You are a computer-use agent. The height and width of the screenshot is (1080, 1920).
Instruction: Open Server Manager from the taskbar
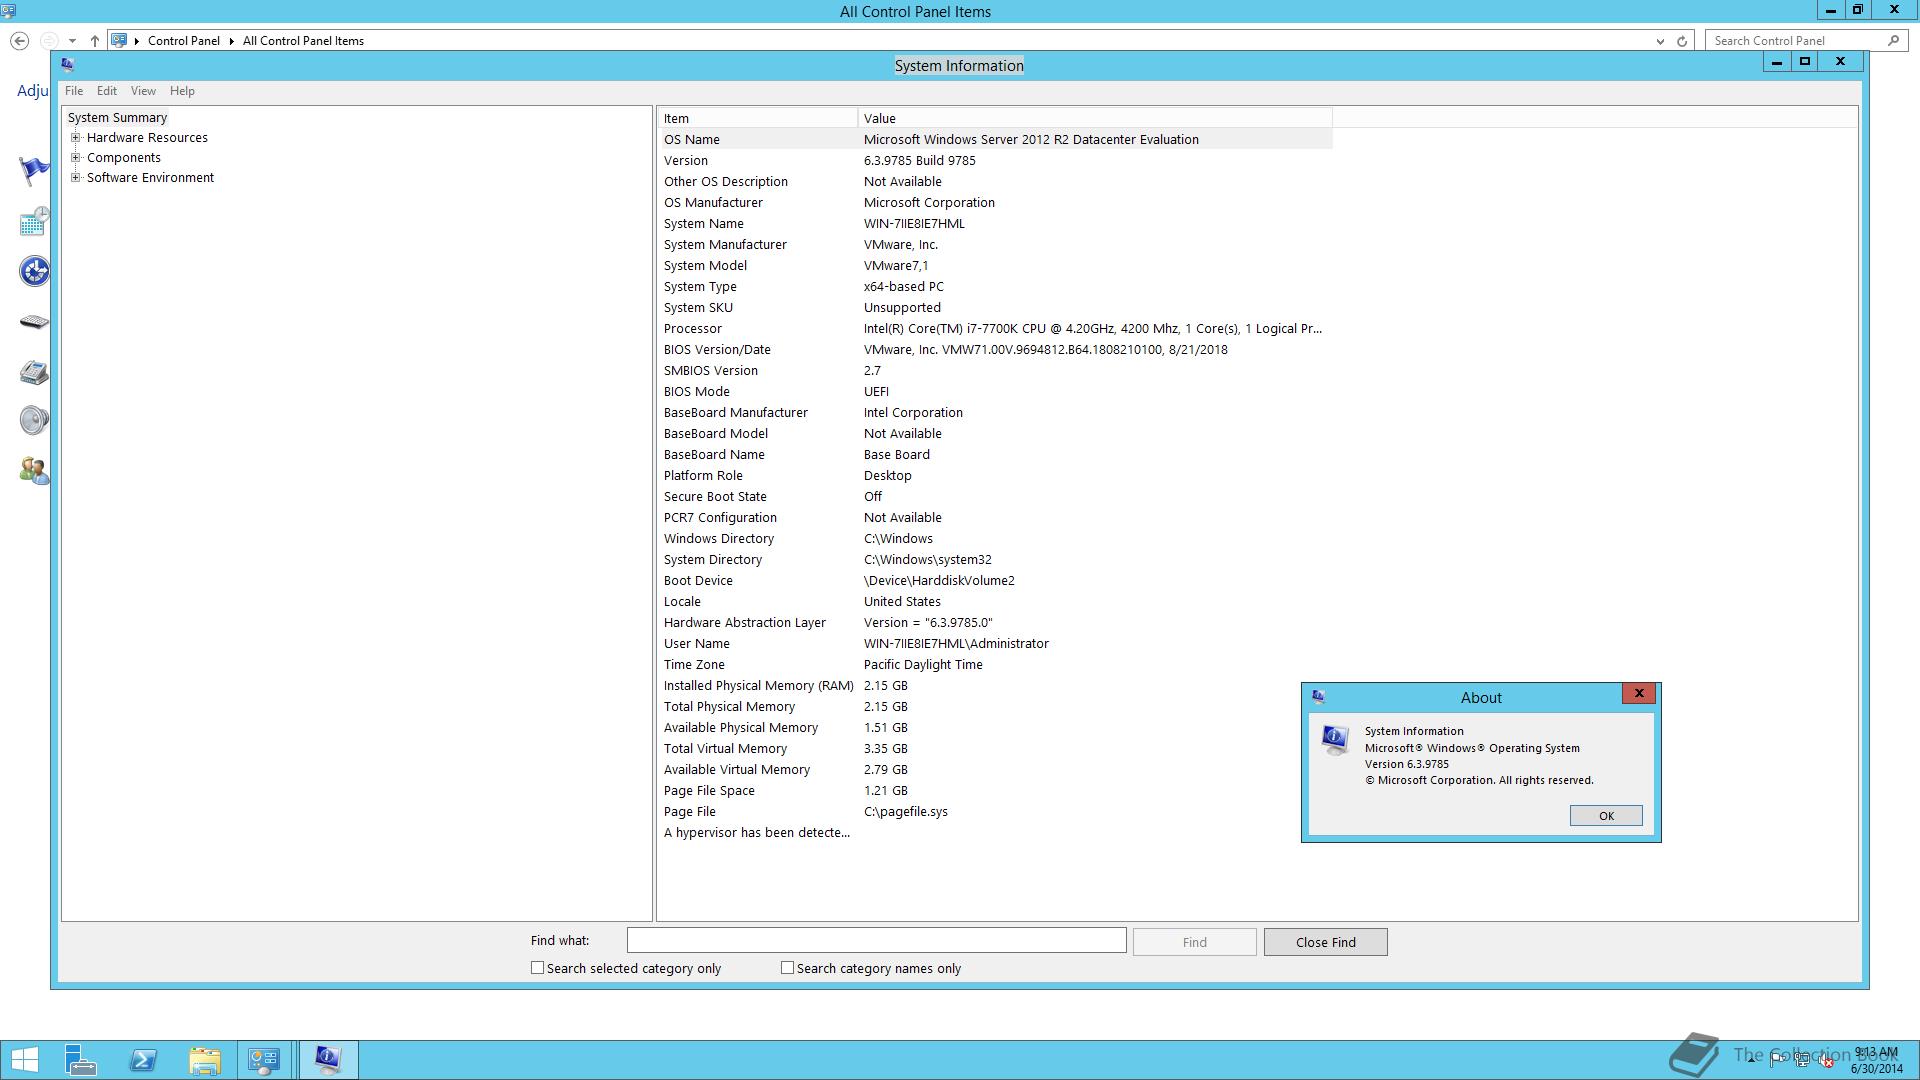(80, 1059)
